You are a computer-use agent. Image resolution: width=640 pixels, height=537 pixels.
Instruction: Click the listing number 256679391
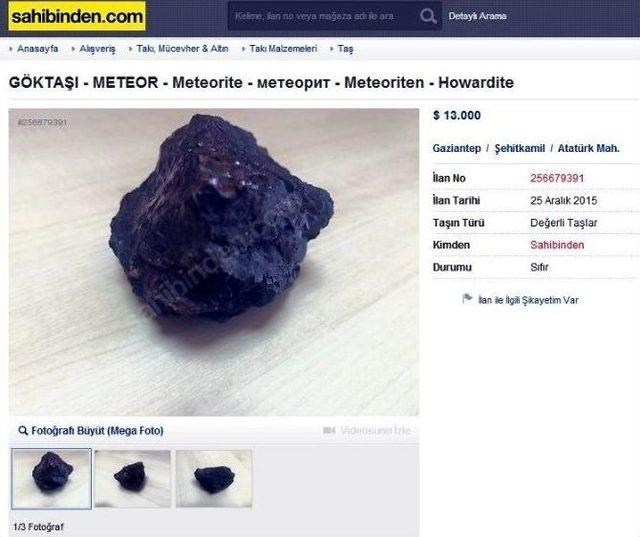tap(557, 178)
